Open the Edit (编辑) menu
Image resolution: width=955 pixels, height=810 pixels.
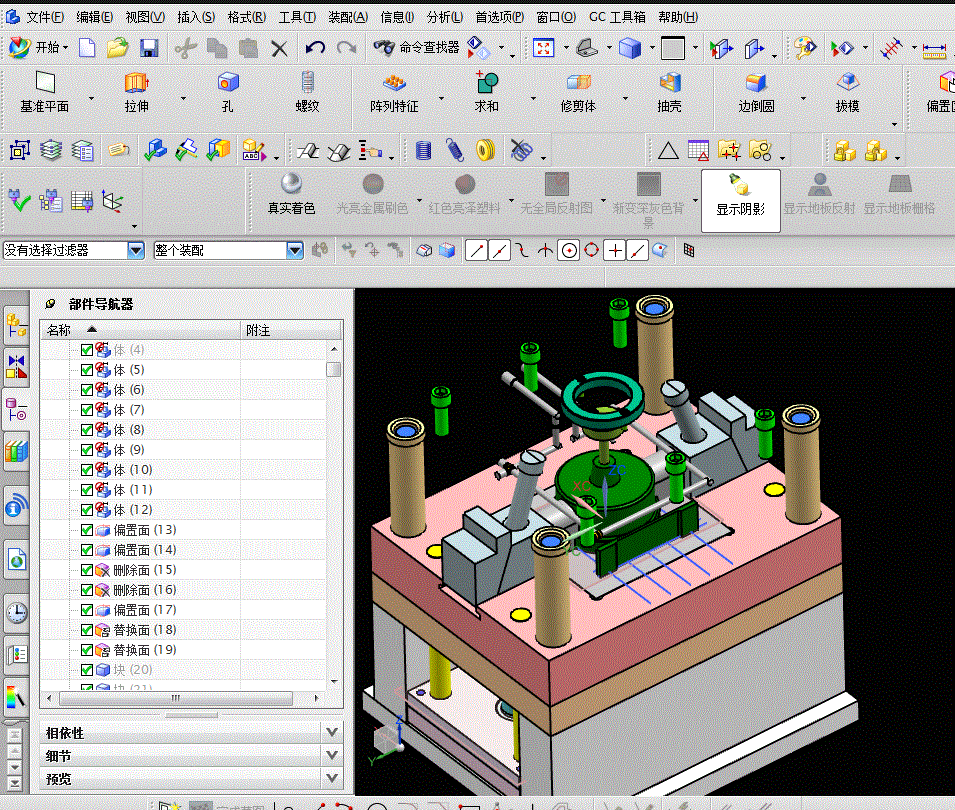94,17
